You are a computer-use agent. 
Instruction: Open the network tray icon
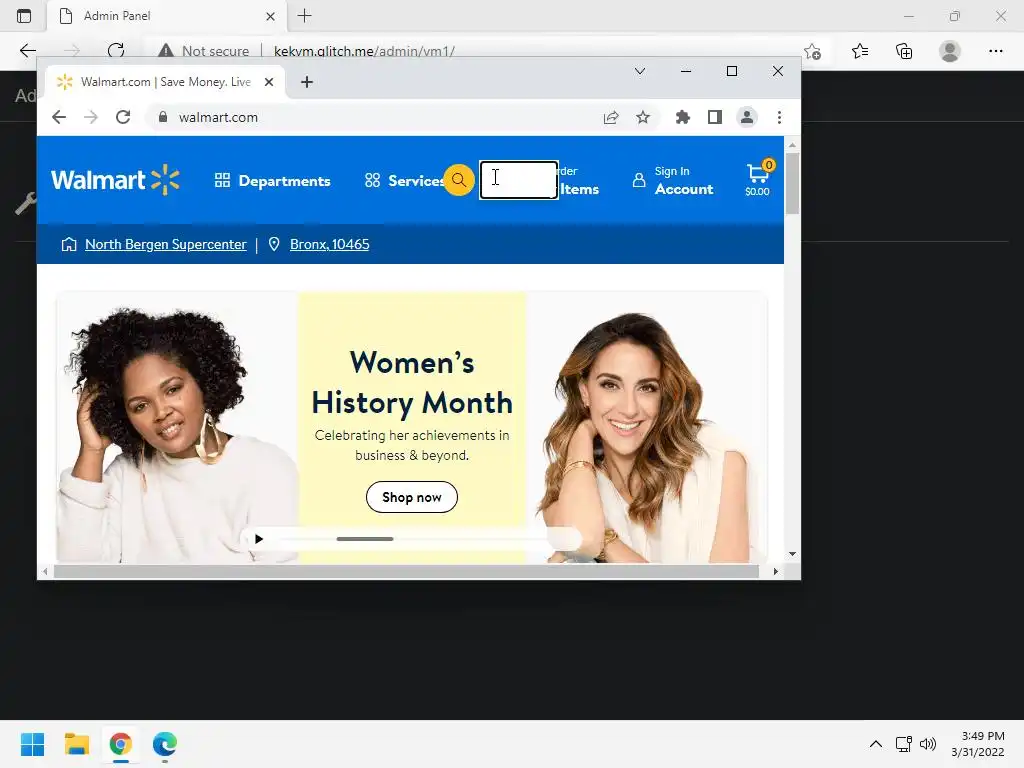coord(904,744)
